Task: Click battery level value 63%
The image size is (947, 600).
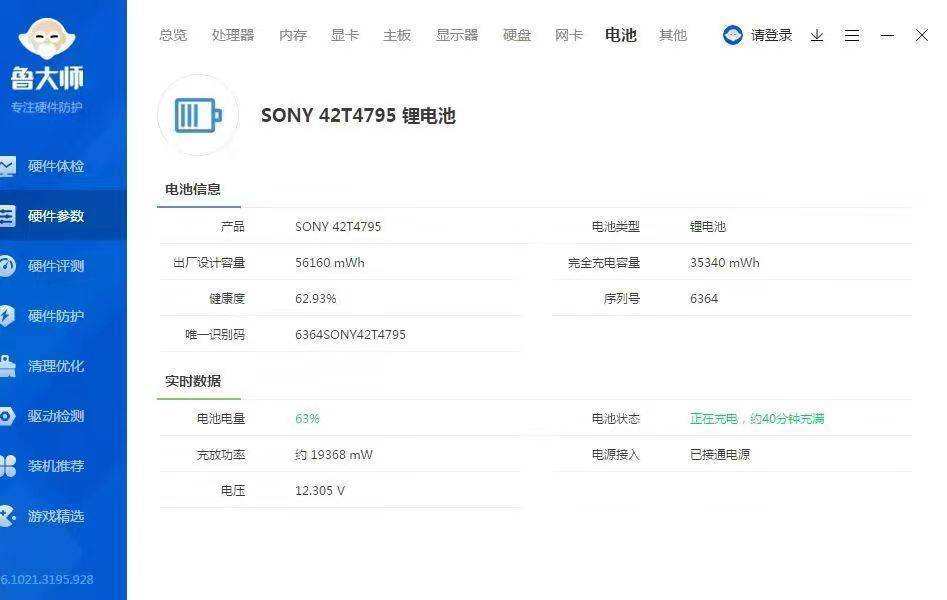Action: [307, 419]
